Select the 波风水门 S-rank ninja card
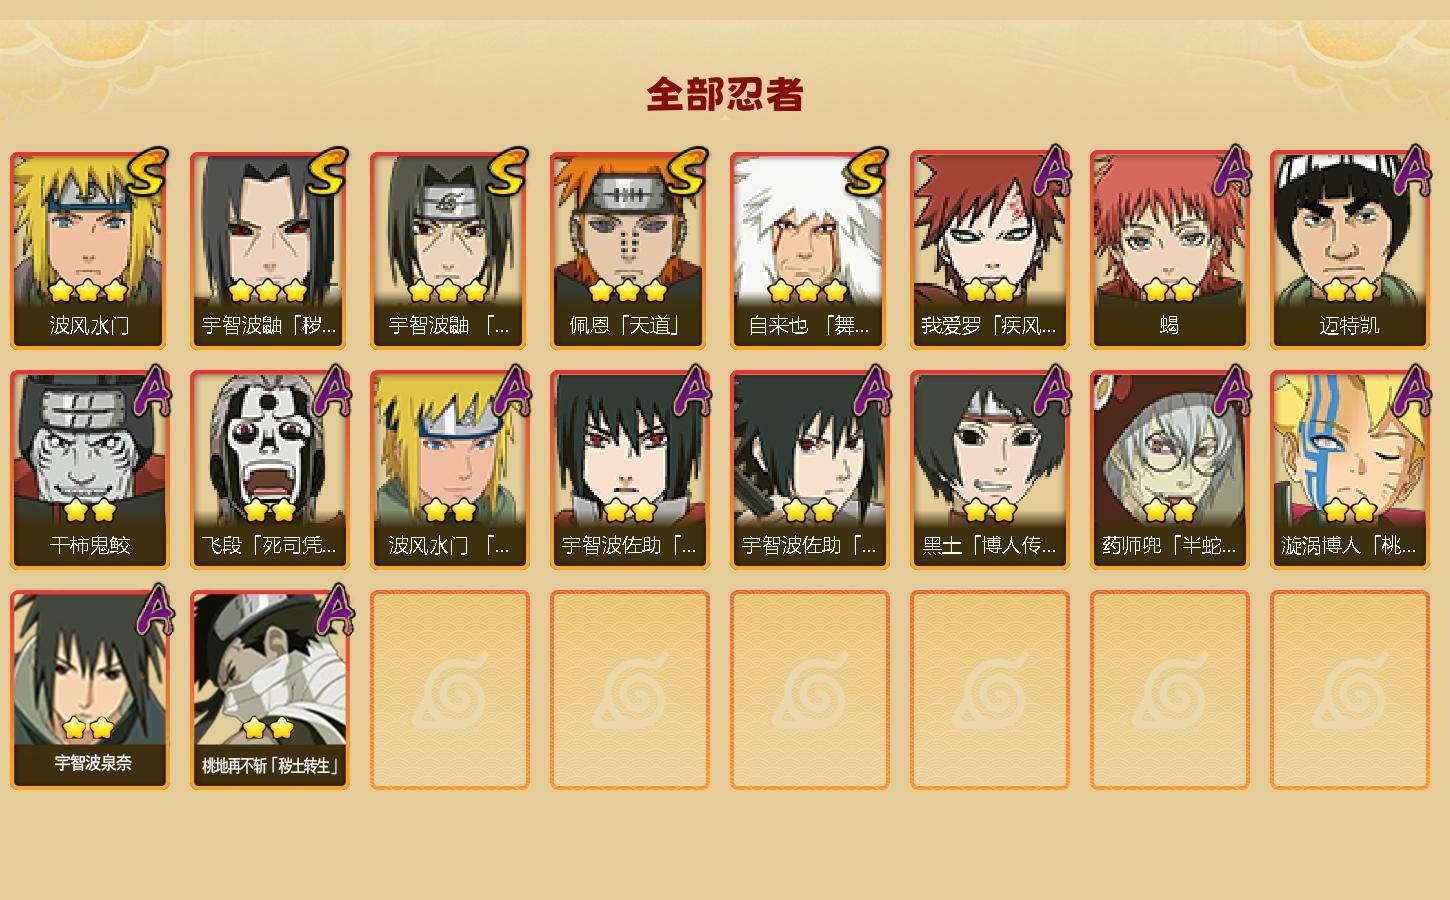The width and height of the screenshot is (1450, 900). click(x=89, y=250)
